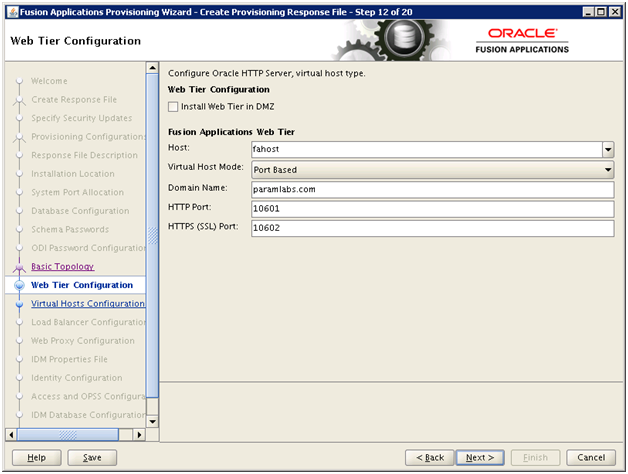Click the Web Proxy Configuration step
This screenshot has width=628, height=474.
click(83, 341)
